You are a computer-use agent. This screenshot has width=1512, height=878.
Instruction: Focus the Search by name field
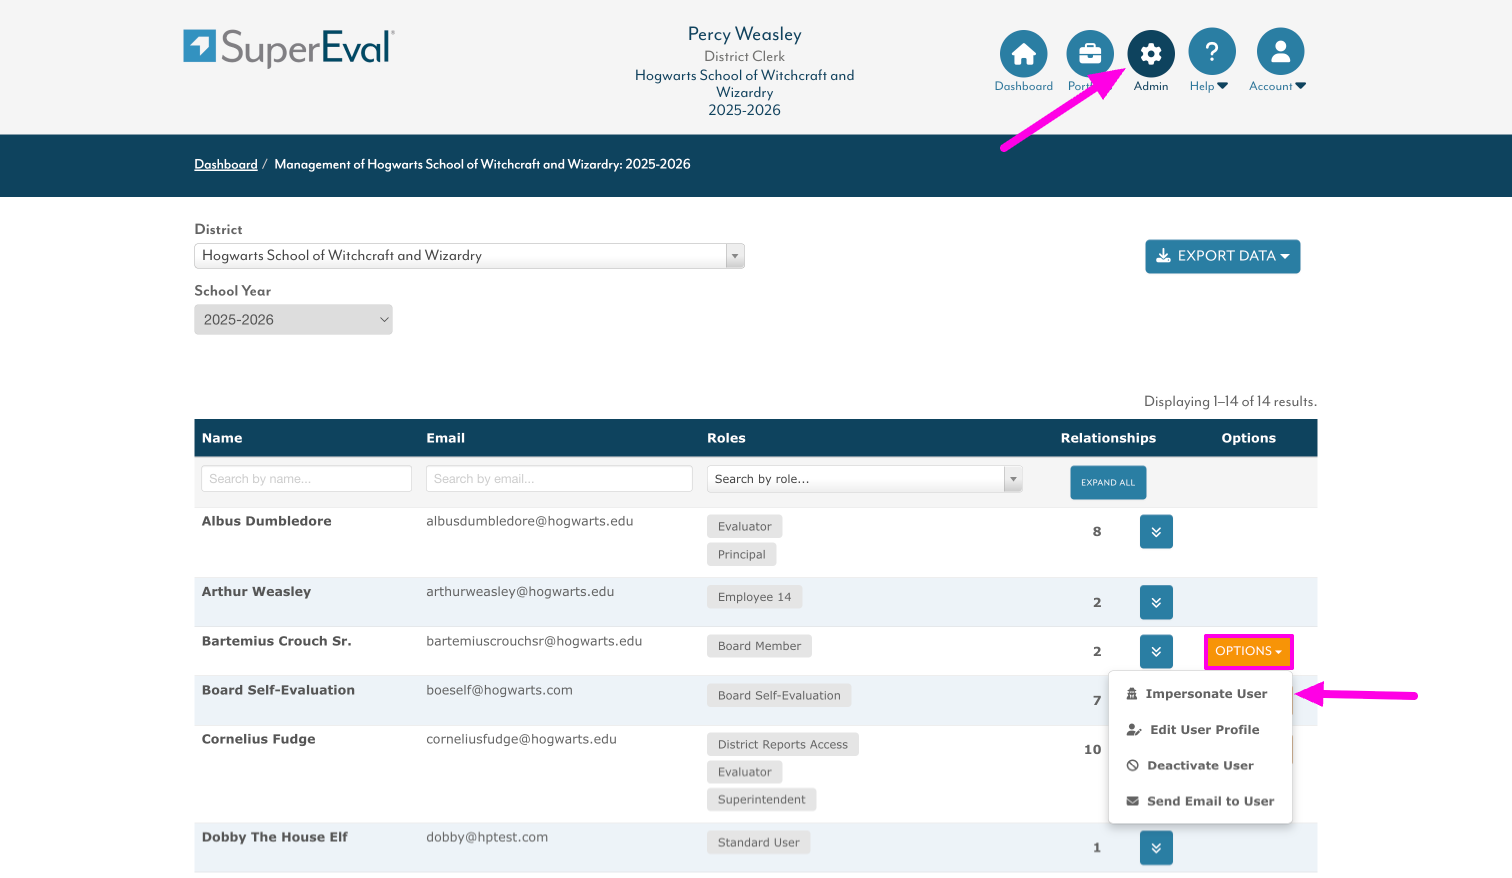click(x=306, y=479)
